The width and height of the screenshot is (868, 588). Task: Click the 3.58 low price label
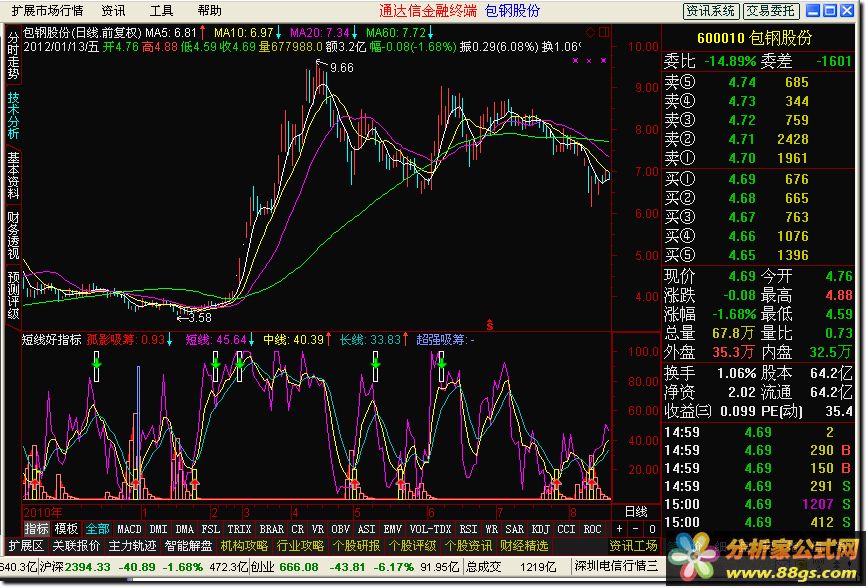pos(200,318)
